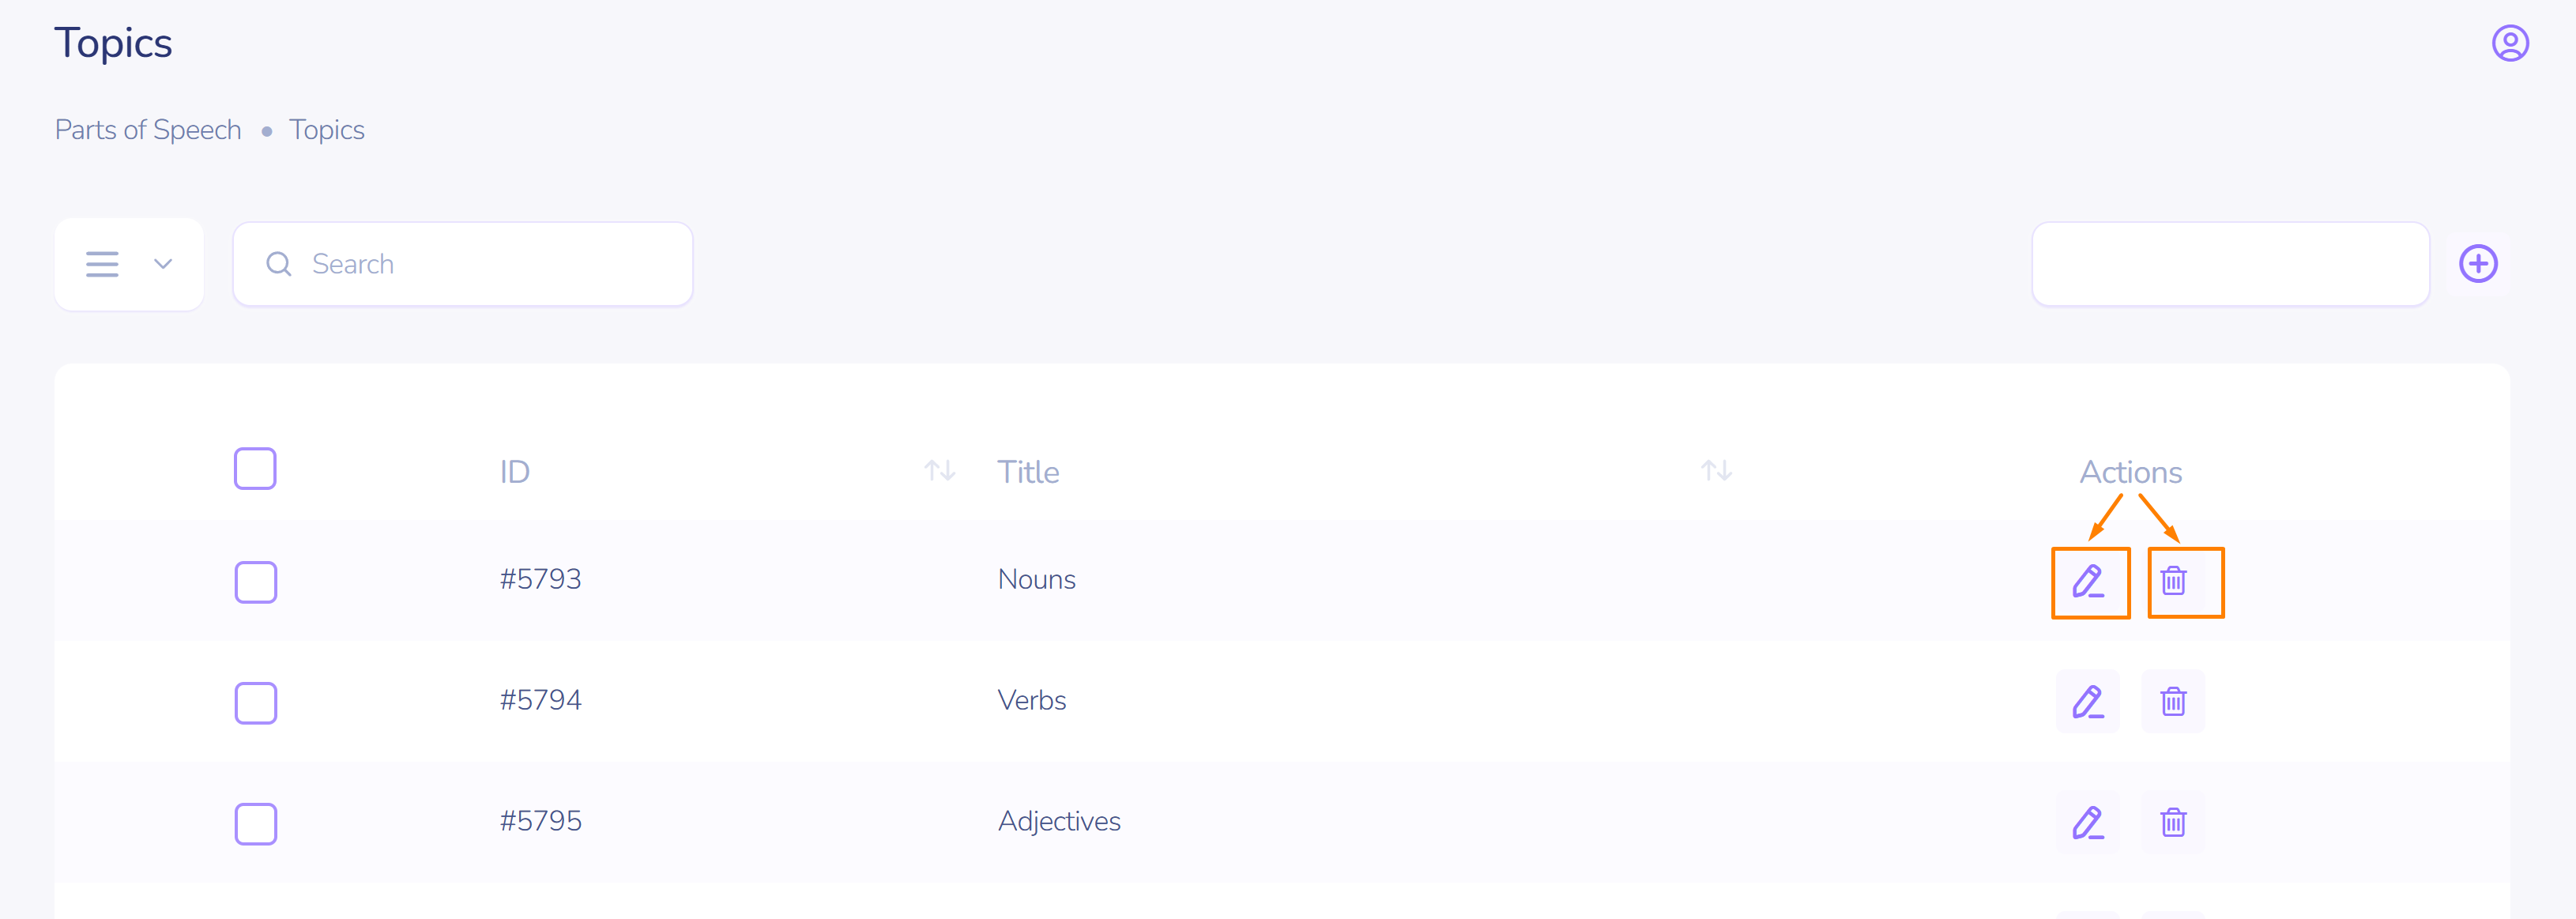Sort the table by ID column

(x=939, y=470)
